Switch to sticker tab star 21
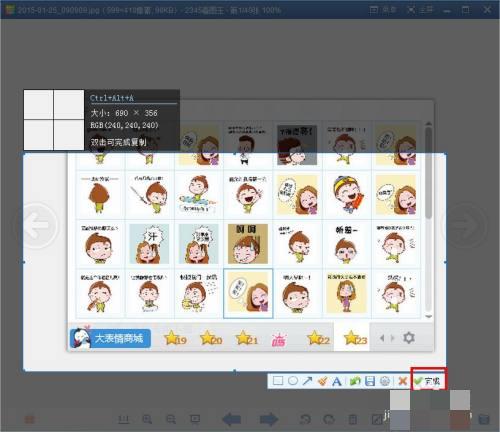 tap(247, 338)
